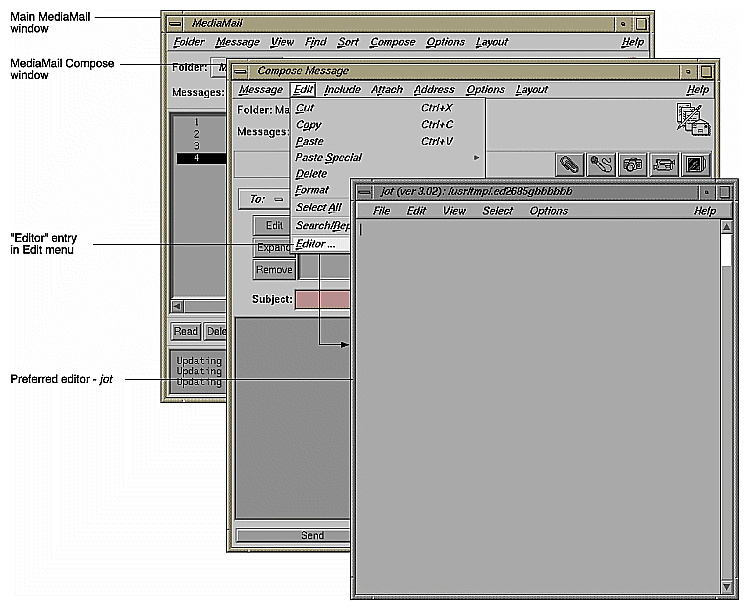
Task: Click the microphone audio attachment icon
Action: [x=601, y=165]
